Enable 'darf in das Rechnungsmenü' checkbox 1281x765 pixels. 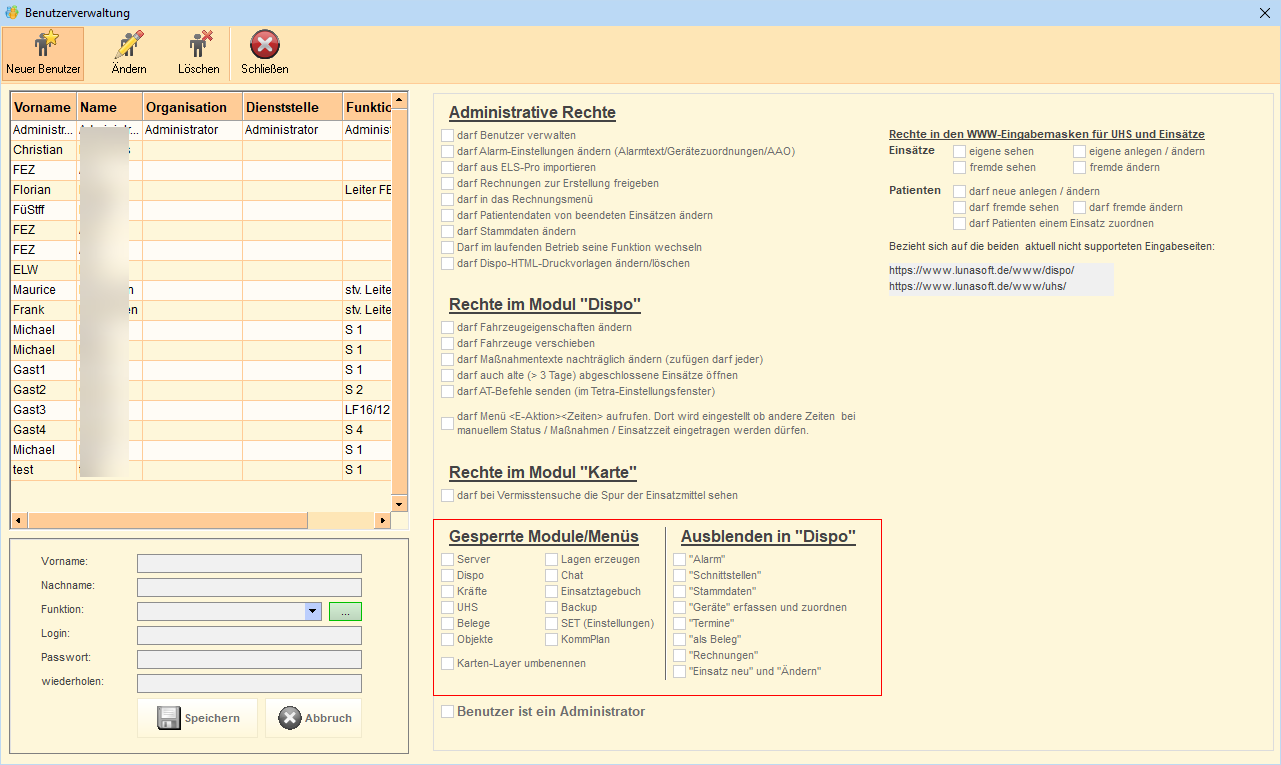click(x=447, y=199)
